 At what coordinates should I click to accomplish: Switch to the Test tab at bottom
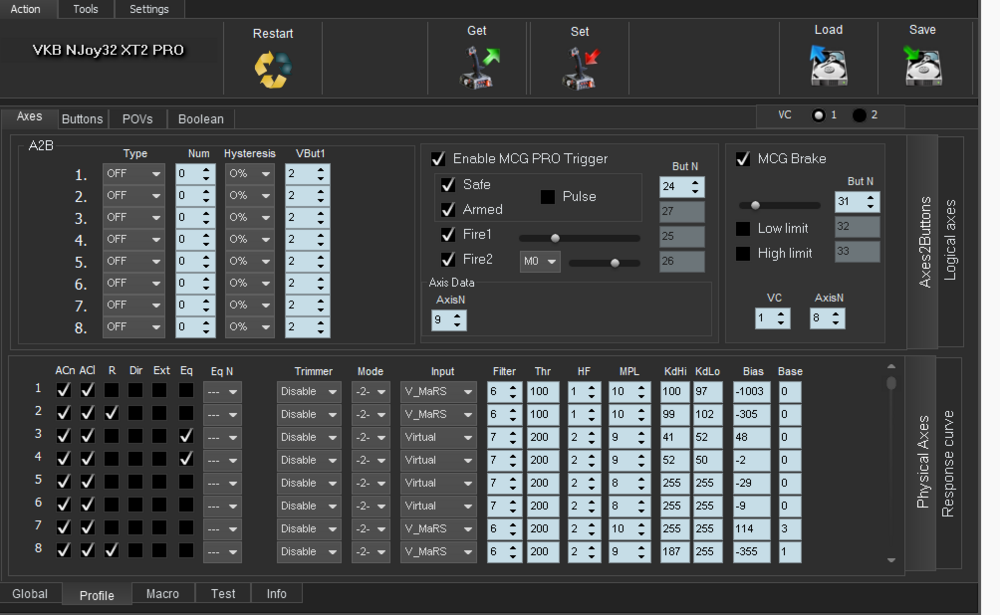coord(222,593)
